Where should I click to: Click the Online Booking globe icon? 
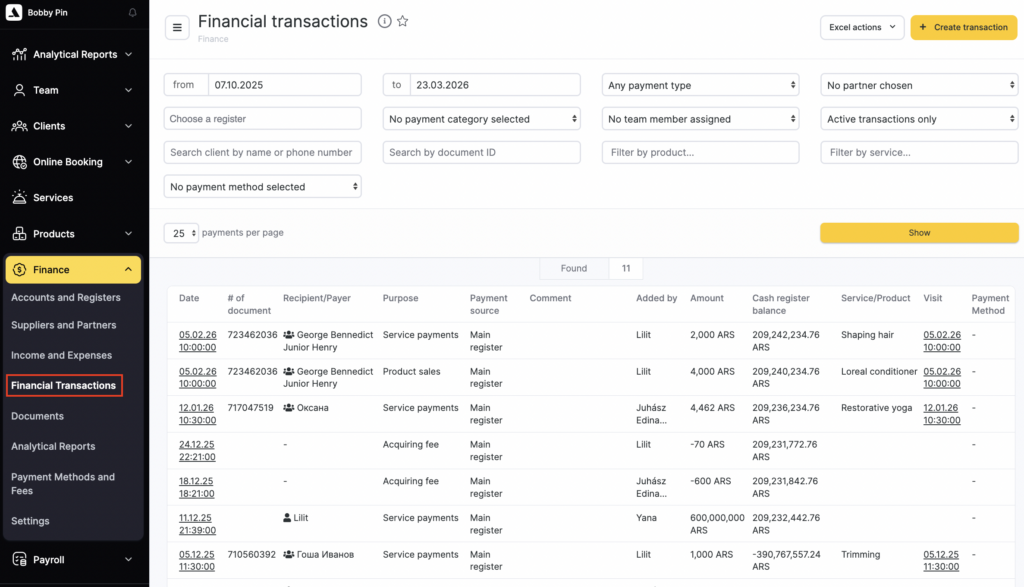click(19, 162)
